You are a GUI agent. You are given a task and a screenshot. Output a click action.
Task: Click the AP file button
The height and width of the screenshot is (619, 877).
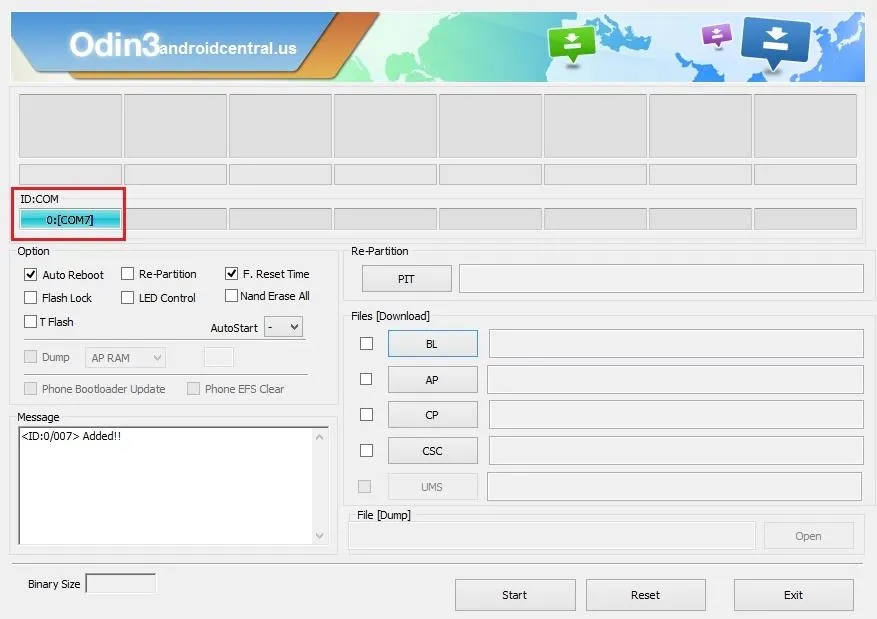(433, 380)
